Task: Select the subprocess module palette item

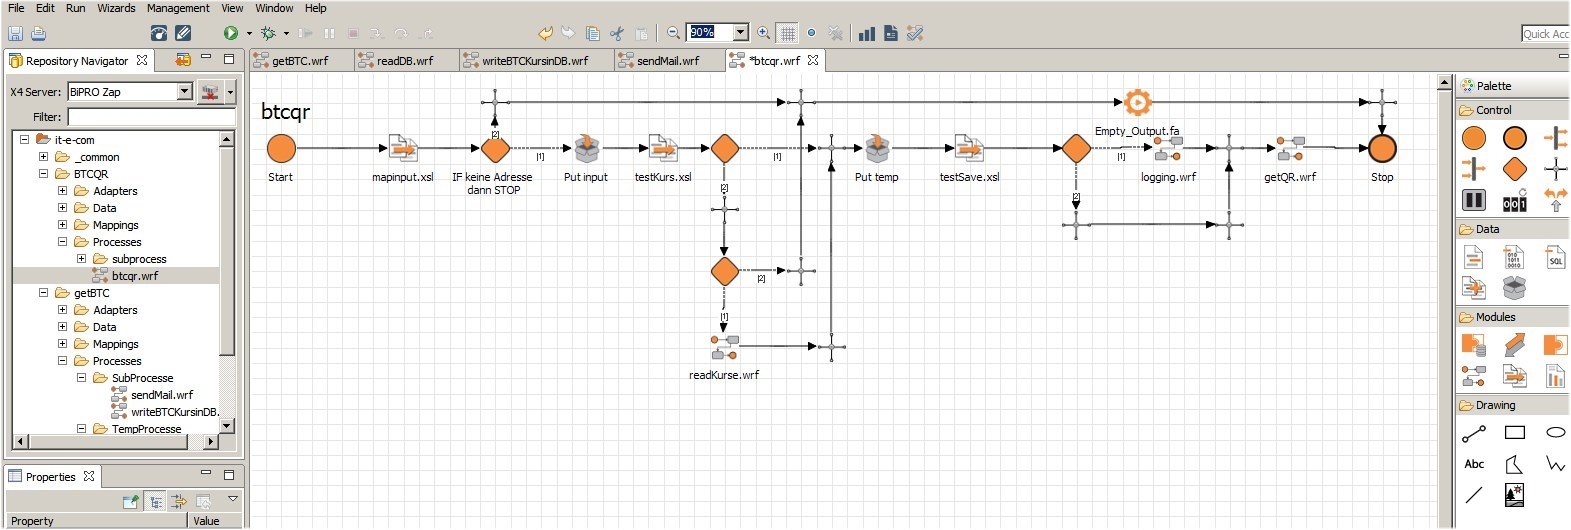Action: [x=1474, y=376]
